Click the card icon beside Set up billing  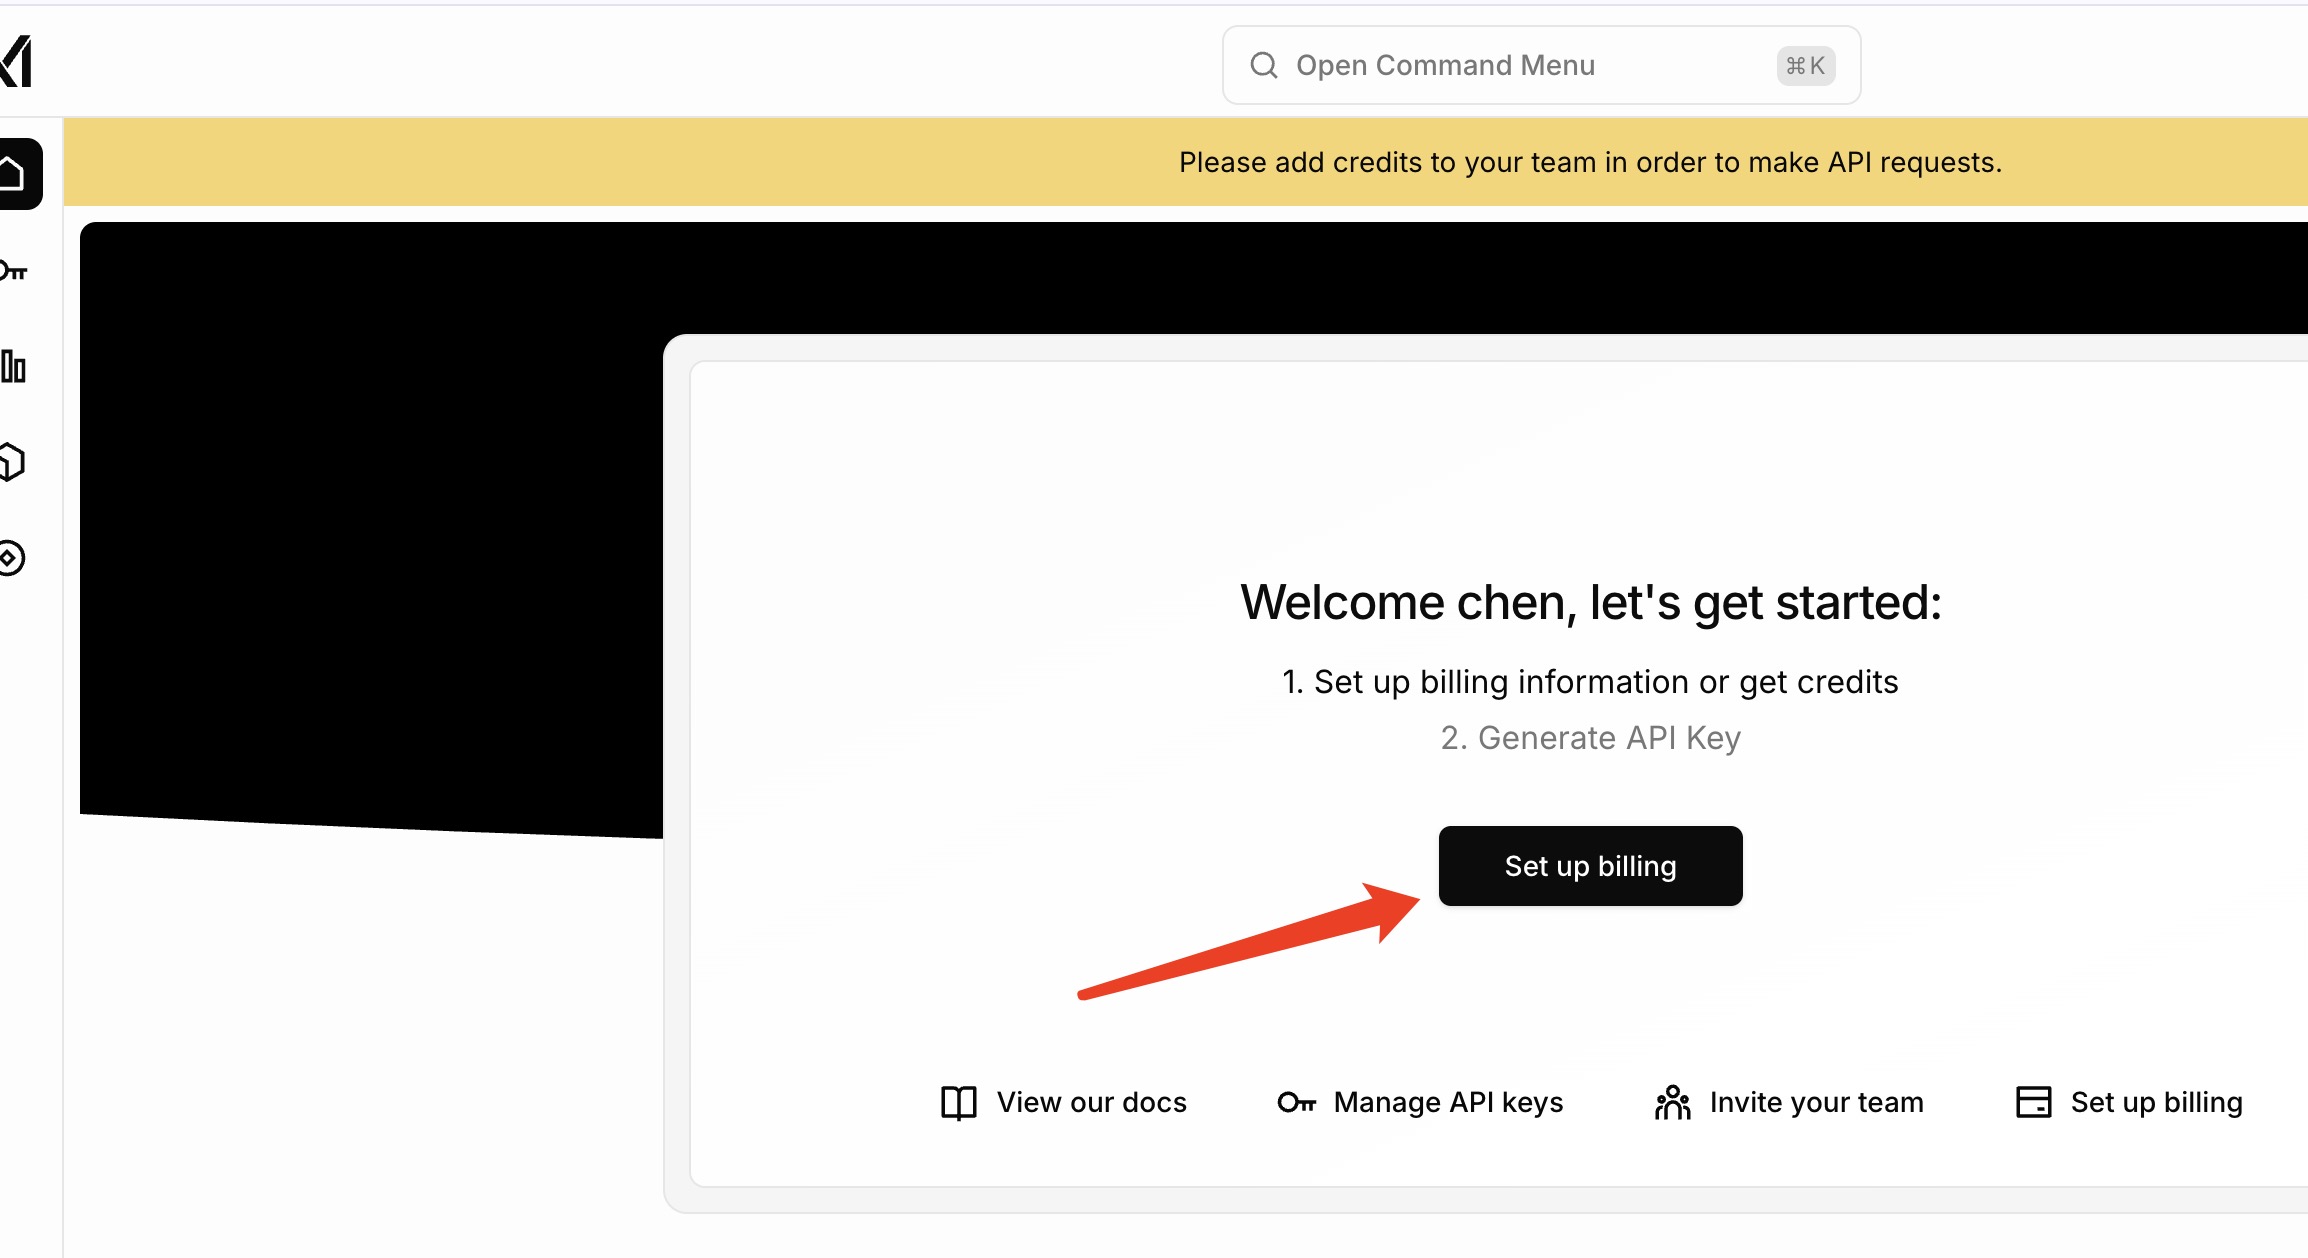point(2034,1102)
